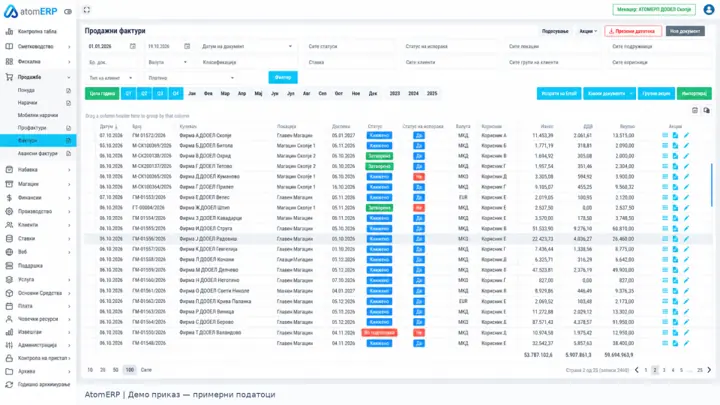Viewport: 720px width, 405px height.
Task: Click new-document icon beside Профактури
Action: click(68, 128)
